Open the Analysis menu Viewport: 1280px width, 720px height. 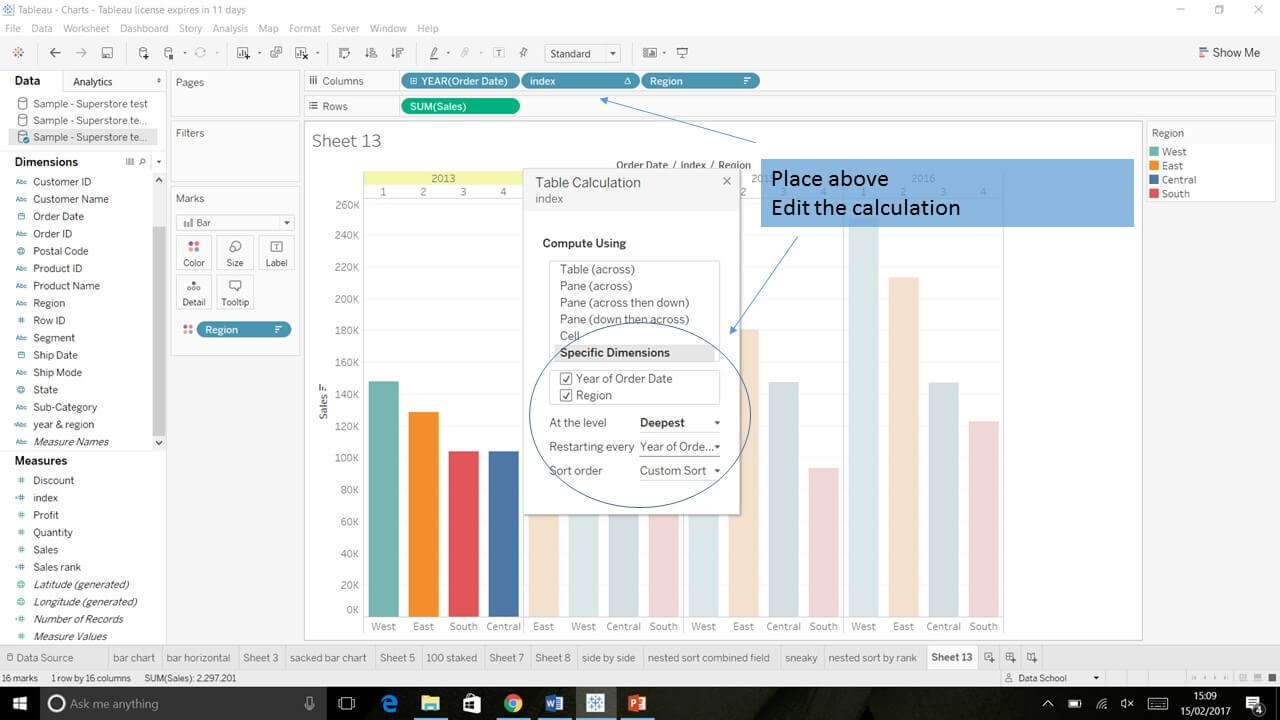[230, 29]
